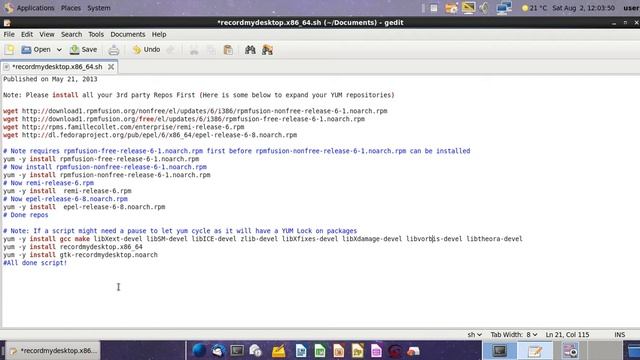Open the File menu
This screenshot has height=360, width=640.
click(x=9, y=34)
